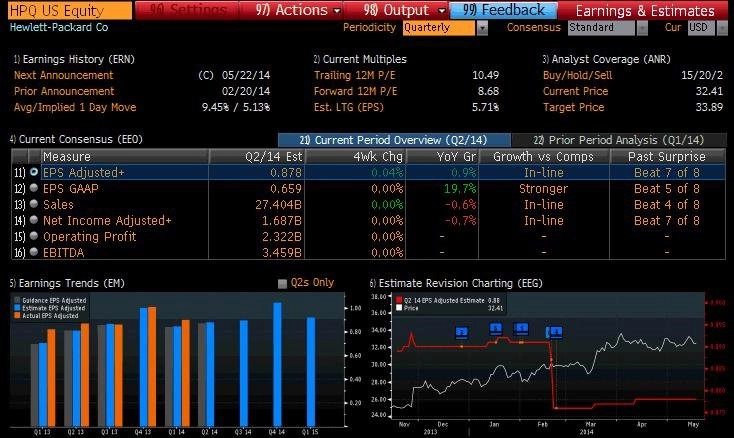Click the second blue event marker in January

(x=521, y=328)
